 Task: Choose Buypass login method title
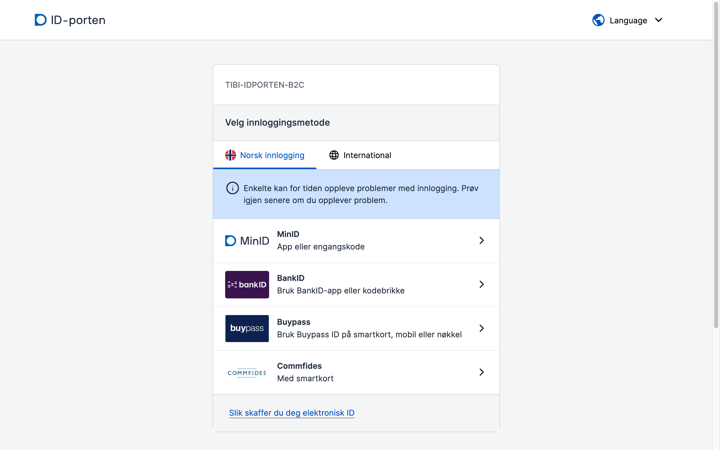point(293,322)
